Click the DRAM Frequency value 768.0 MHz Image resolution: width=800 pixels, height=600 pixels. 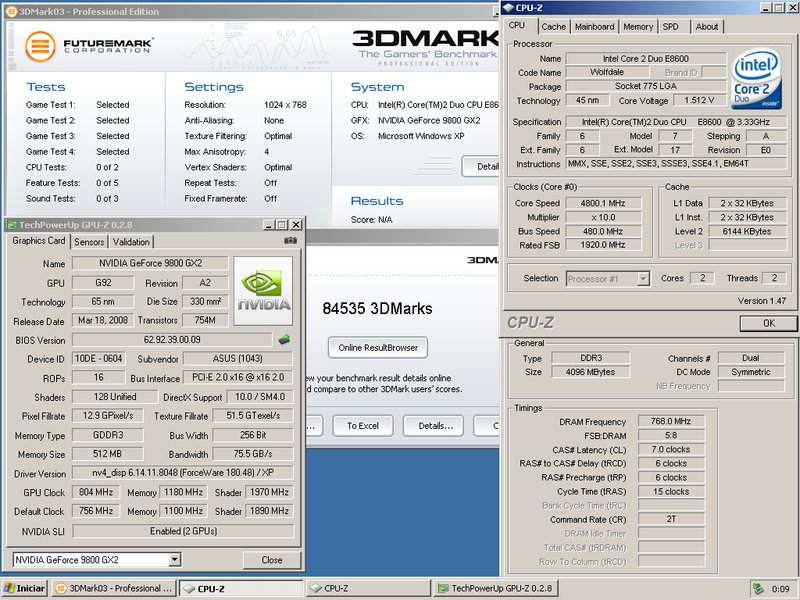670,421
